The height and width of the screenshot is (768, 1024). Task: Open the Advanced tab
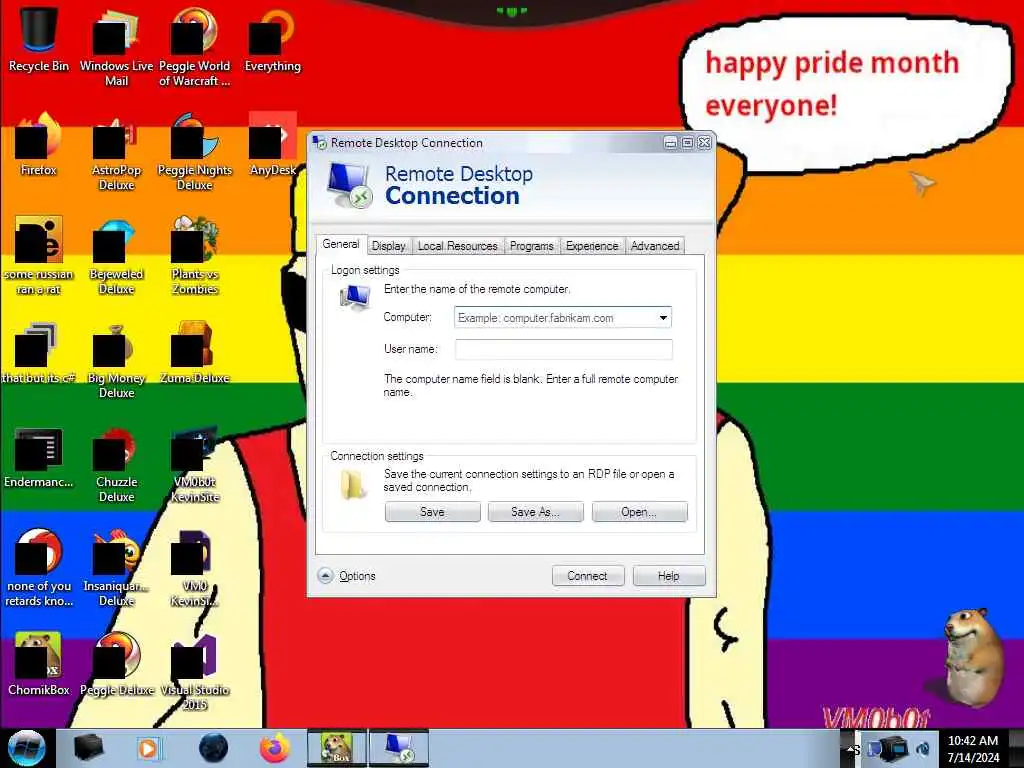(x=655, y=246)
